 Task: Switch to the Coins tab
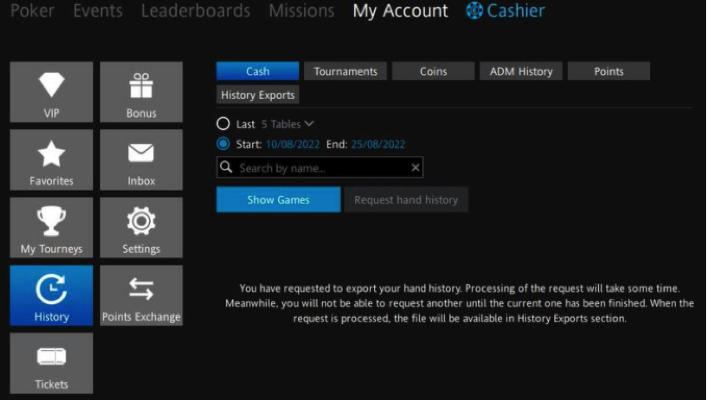[x=433, y=71]
